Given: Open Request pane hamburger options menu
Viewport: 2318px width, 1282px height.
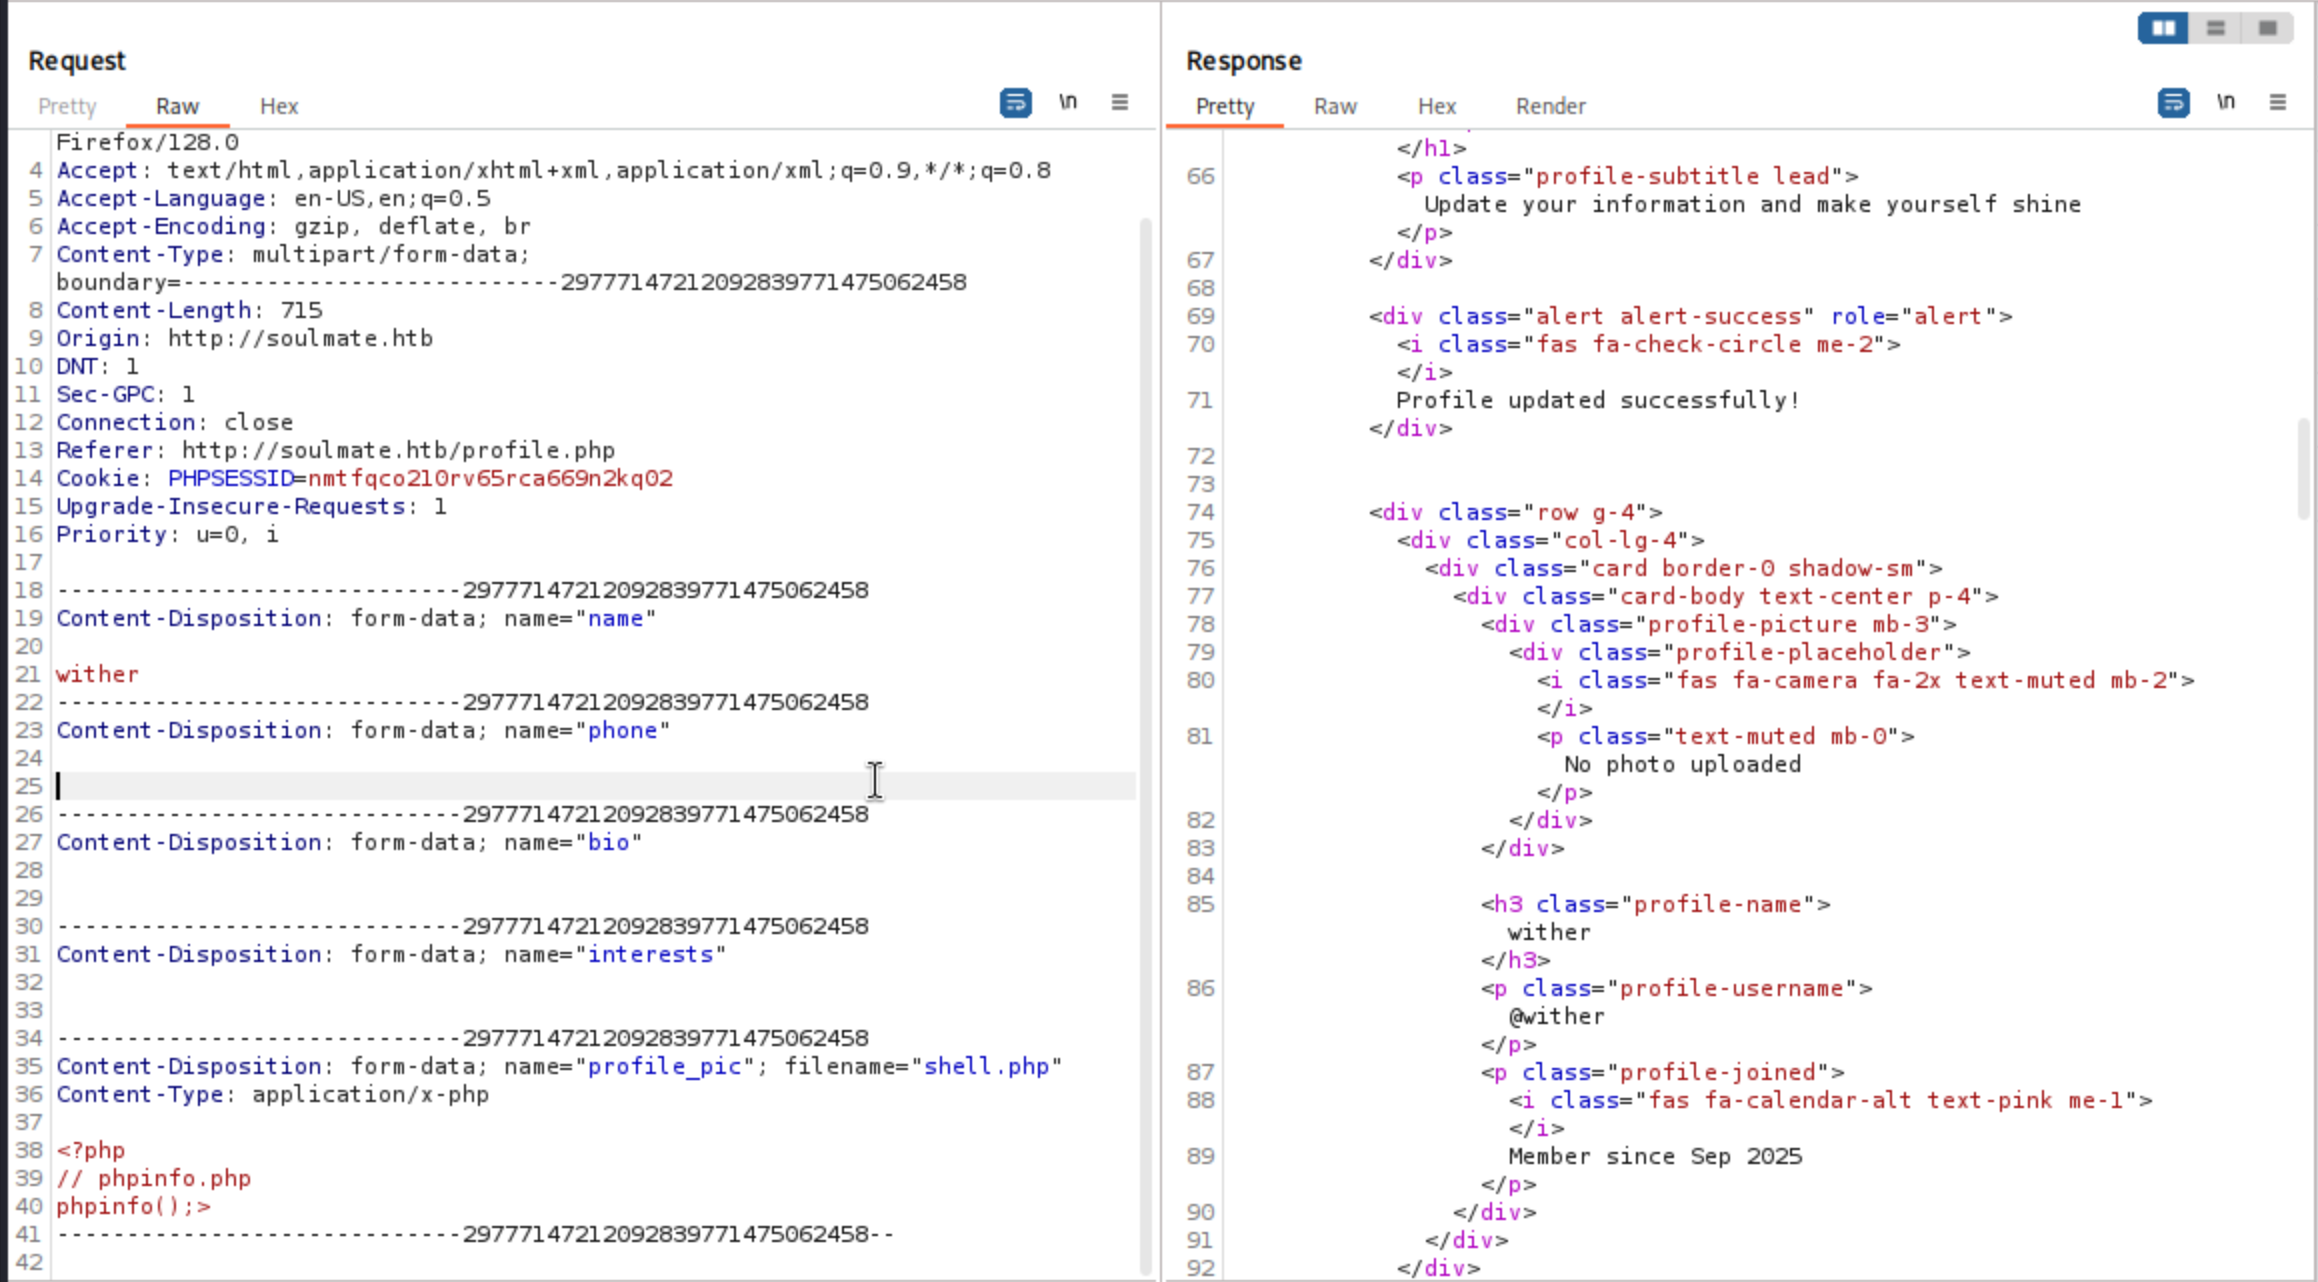Looking at the screenshot, I should pyautogui.click(x=1120, y=103).
